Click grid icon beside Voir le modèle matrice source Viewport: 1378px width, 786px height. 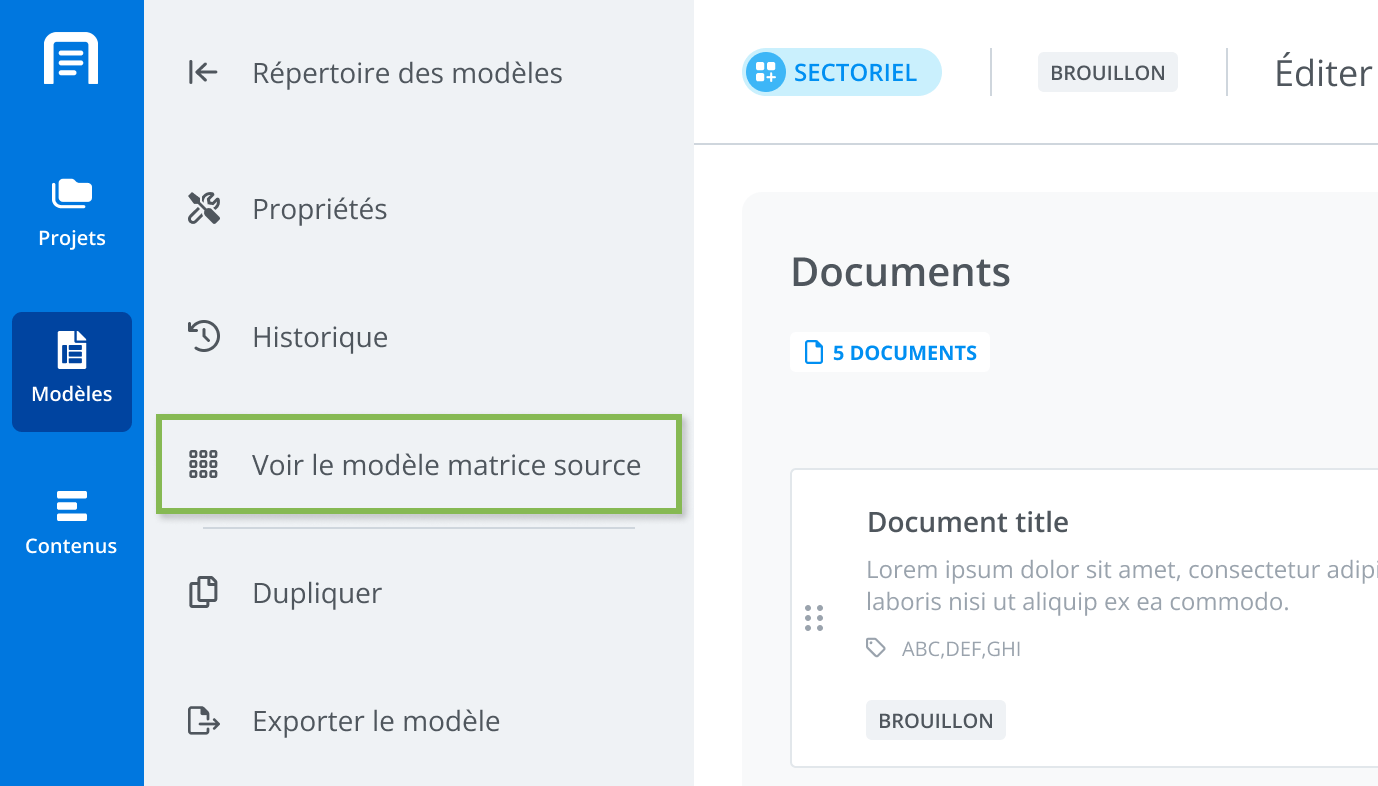(203, 465)
